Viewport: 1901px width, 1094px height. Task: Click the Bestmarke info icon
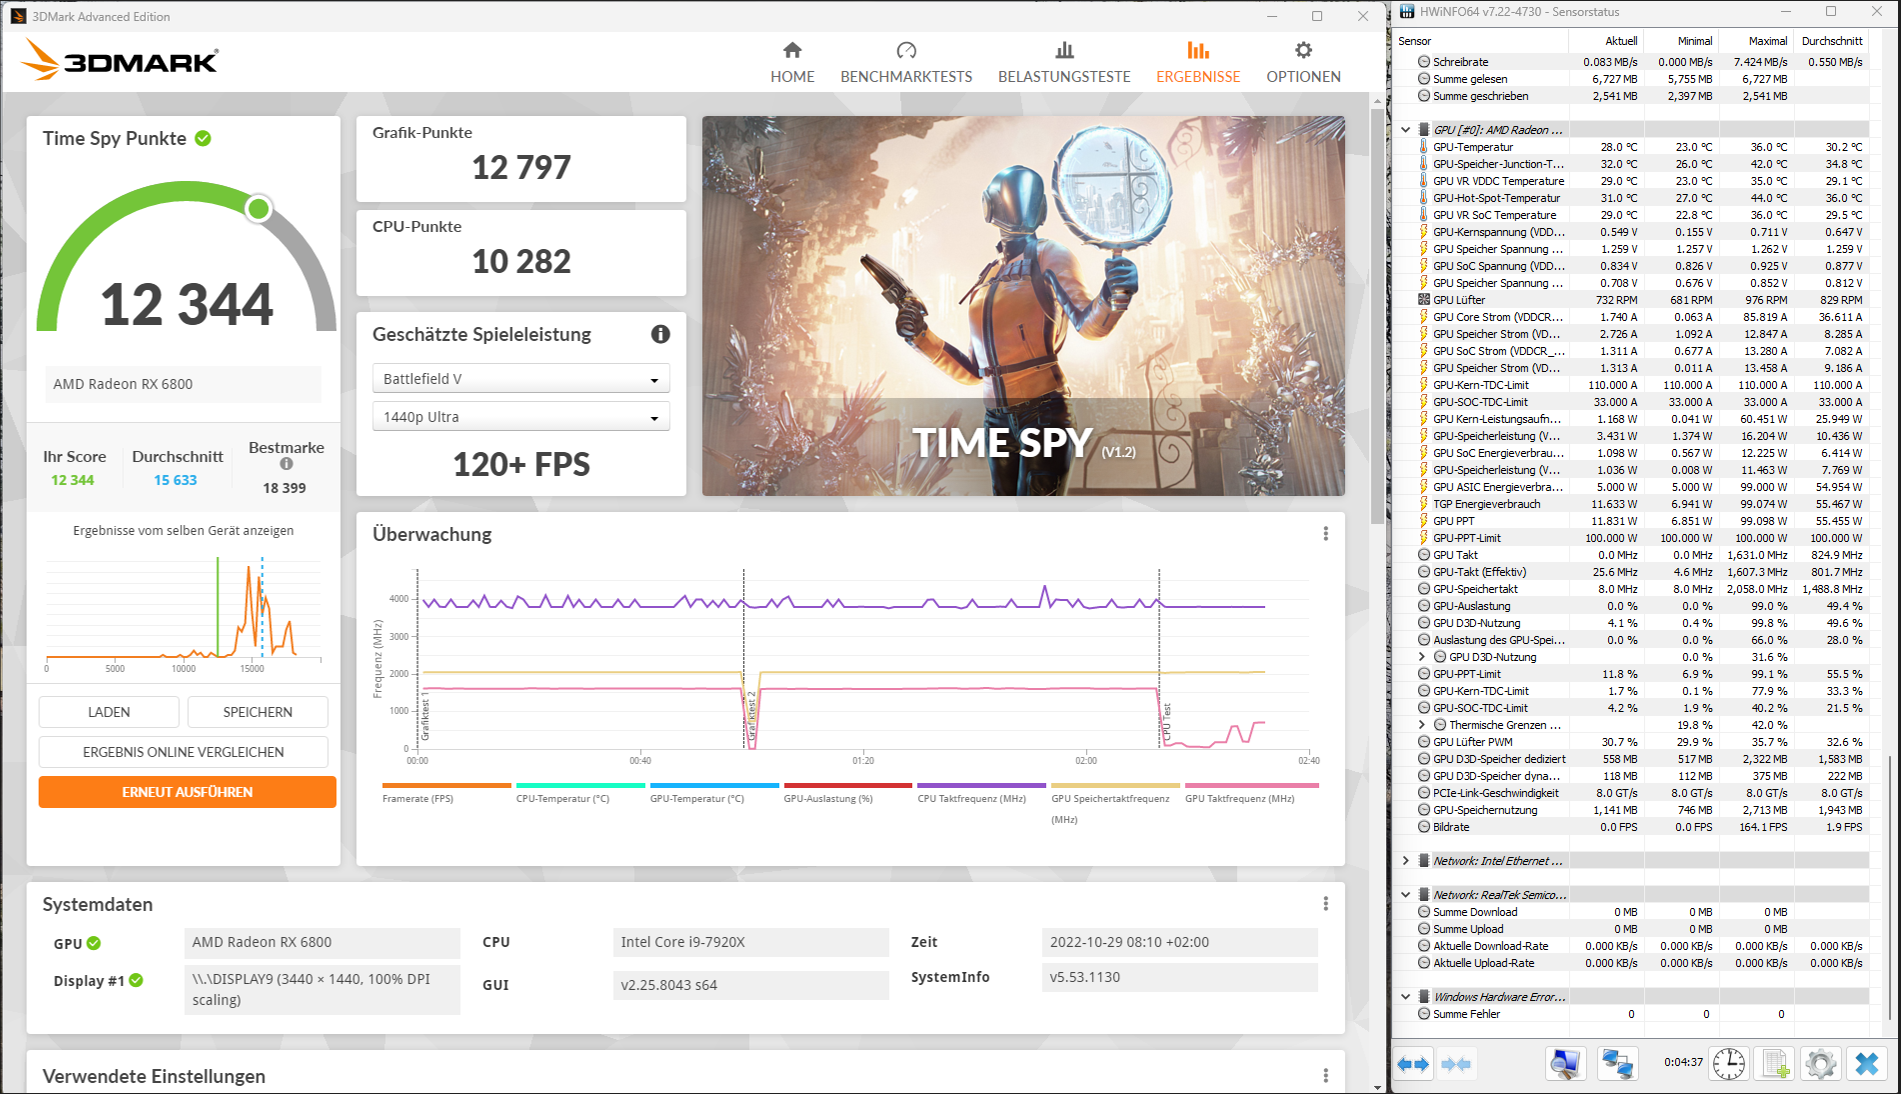point(286,464)
